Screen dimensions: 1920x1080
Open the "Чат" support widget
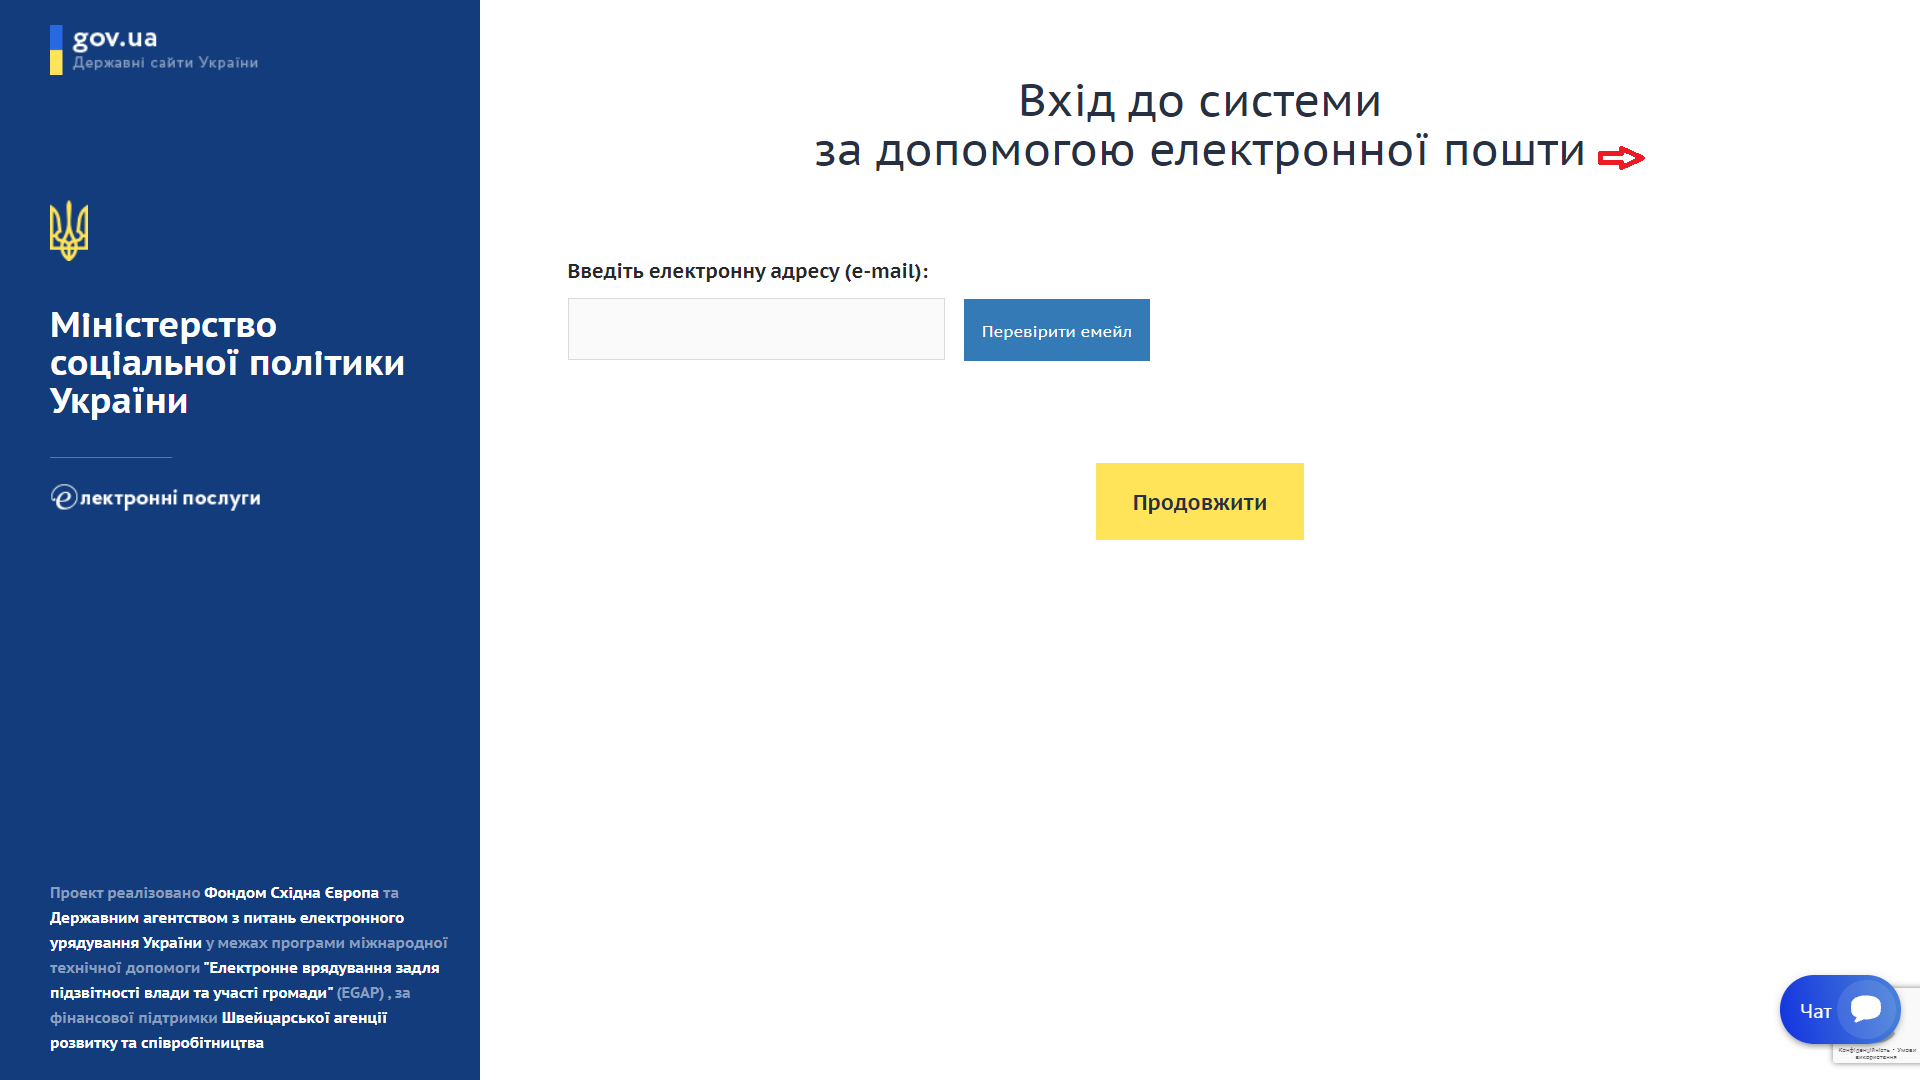pos(1816,1011)
